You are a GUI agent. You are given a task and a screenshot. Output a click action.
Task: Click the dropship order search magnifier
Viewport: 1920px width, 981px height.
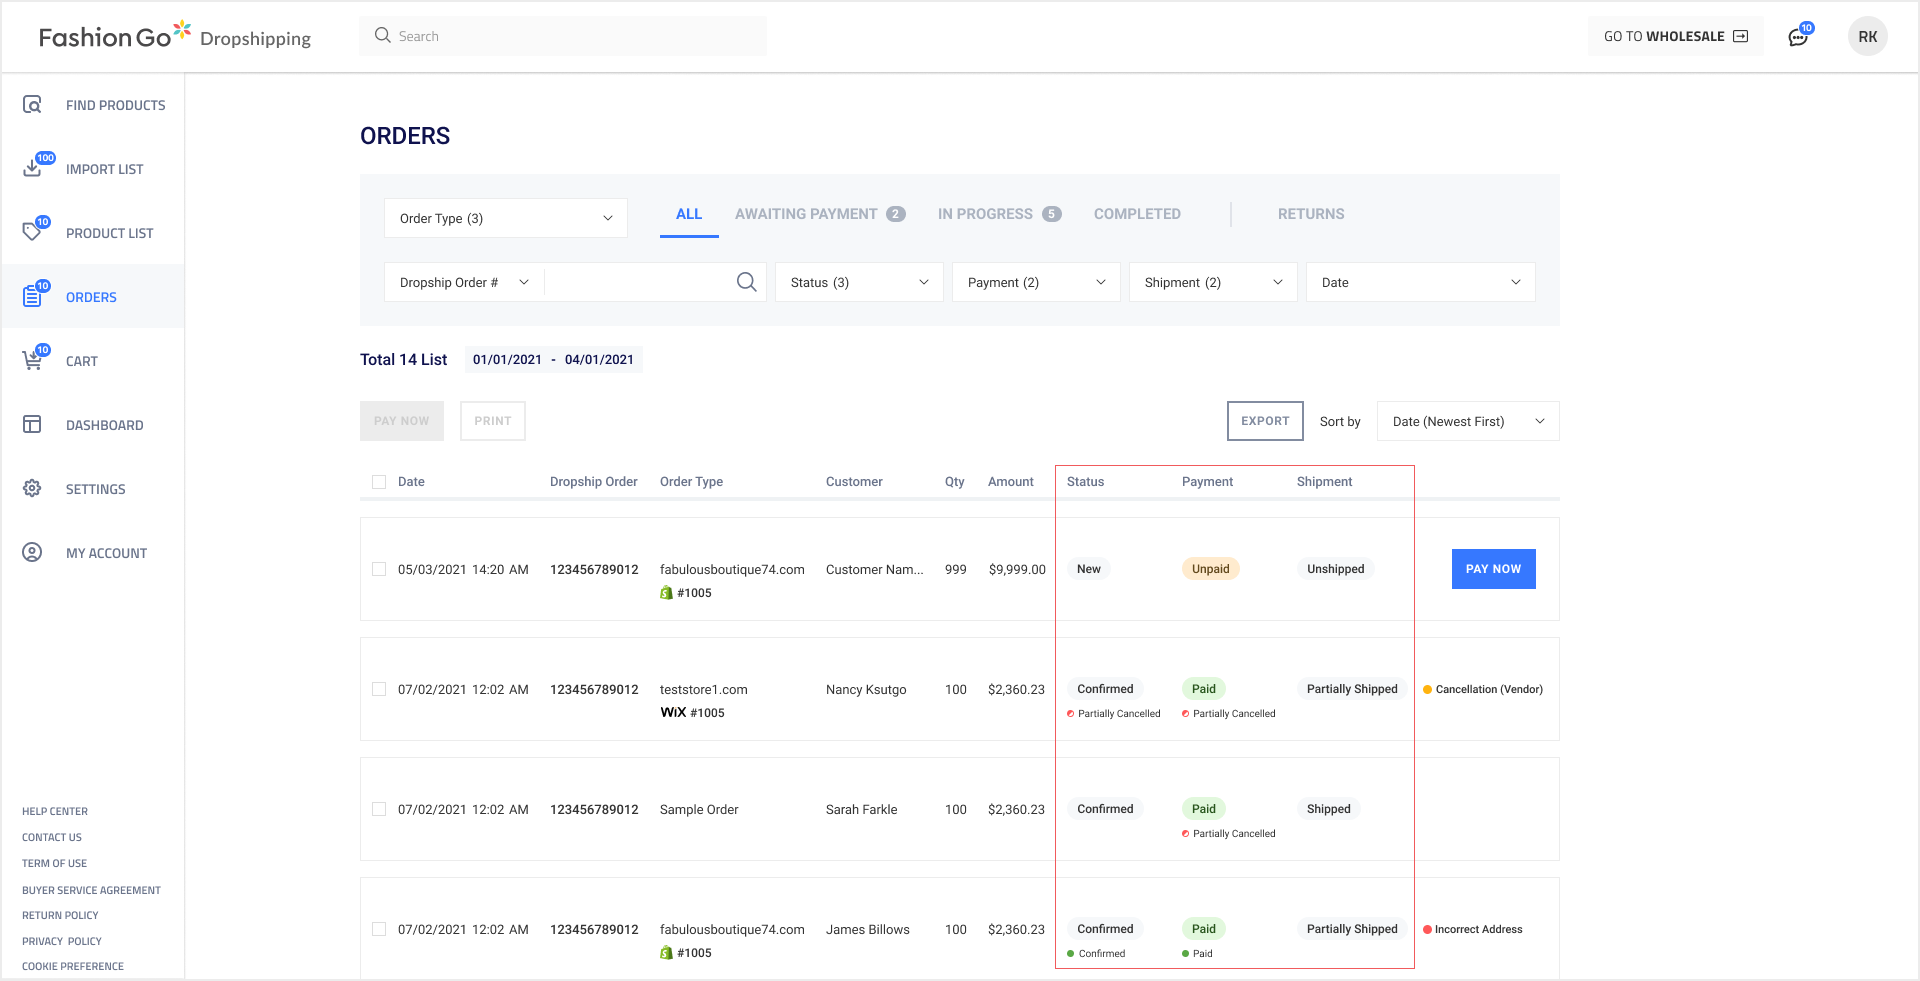point(746,282)
